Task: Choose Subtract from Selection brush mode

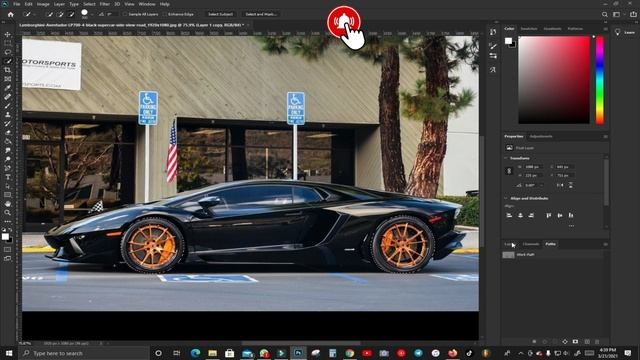Action: 71,14
